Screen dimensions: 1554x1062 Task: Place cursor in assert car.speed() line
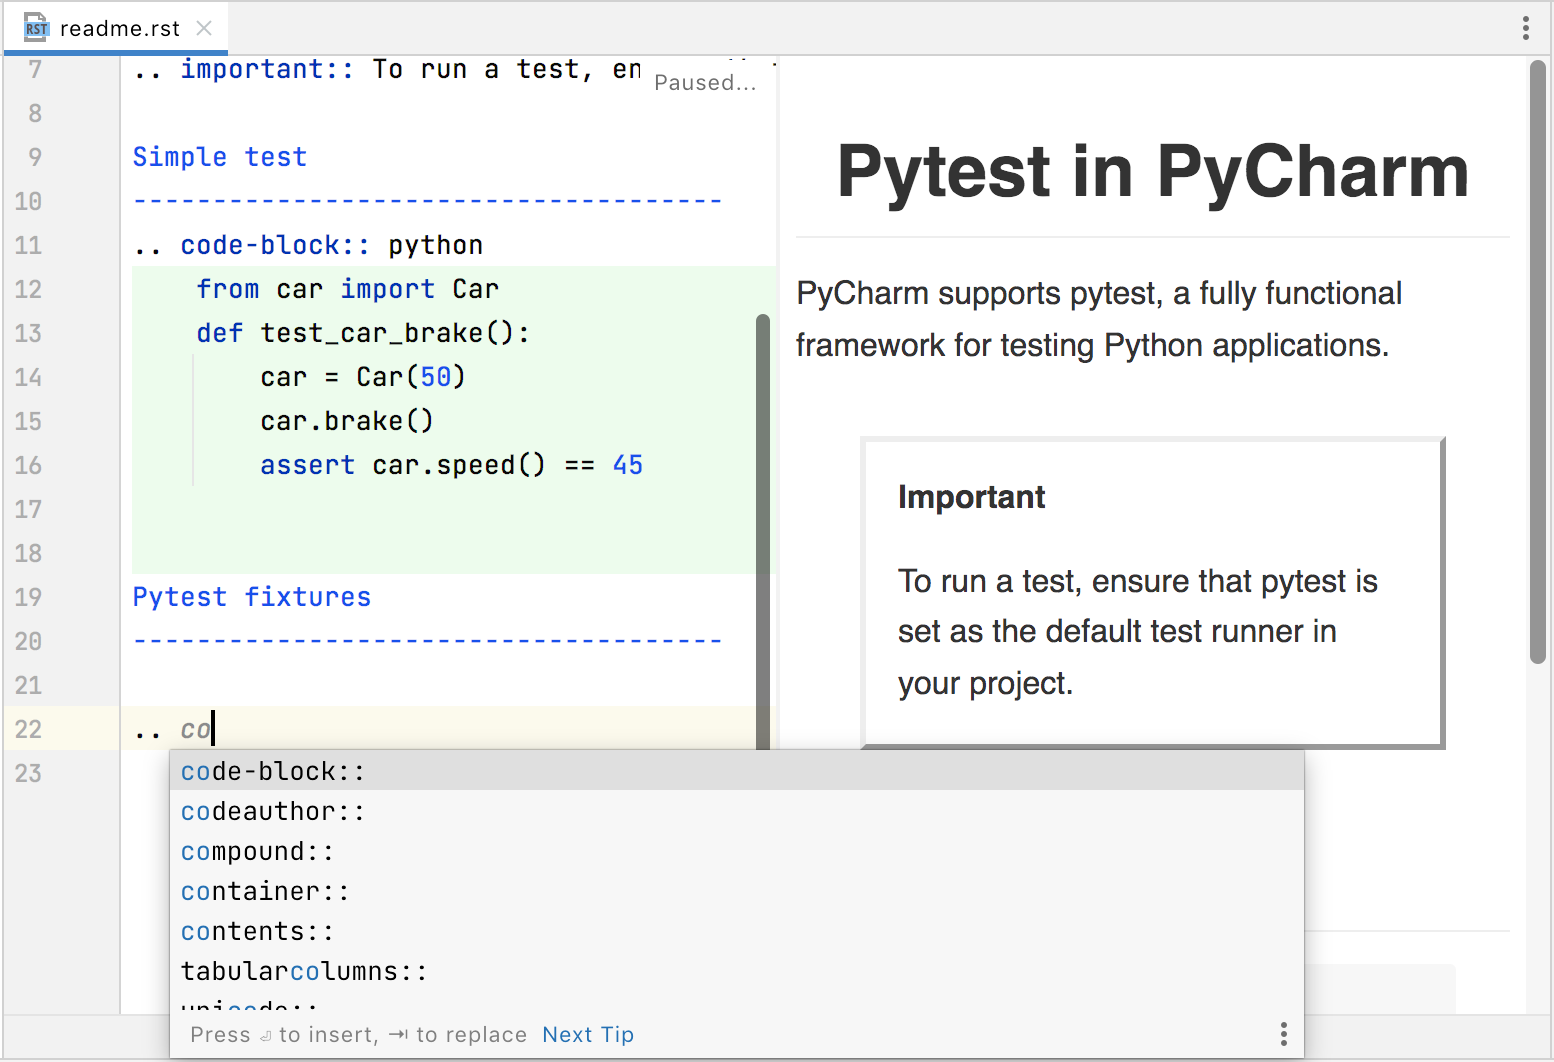(x=450, y=465)
